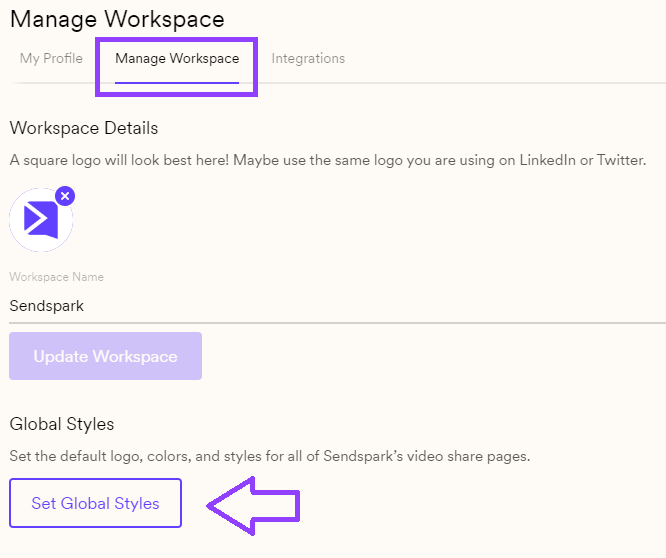Click the Workspace Name label
Screen dimensions: 666x558
coord(56,277)
